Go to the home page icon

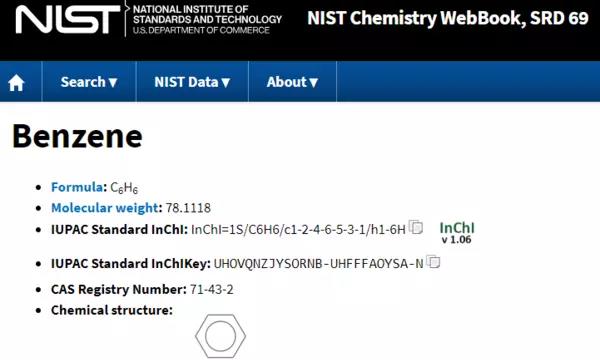click(16, 82)
